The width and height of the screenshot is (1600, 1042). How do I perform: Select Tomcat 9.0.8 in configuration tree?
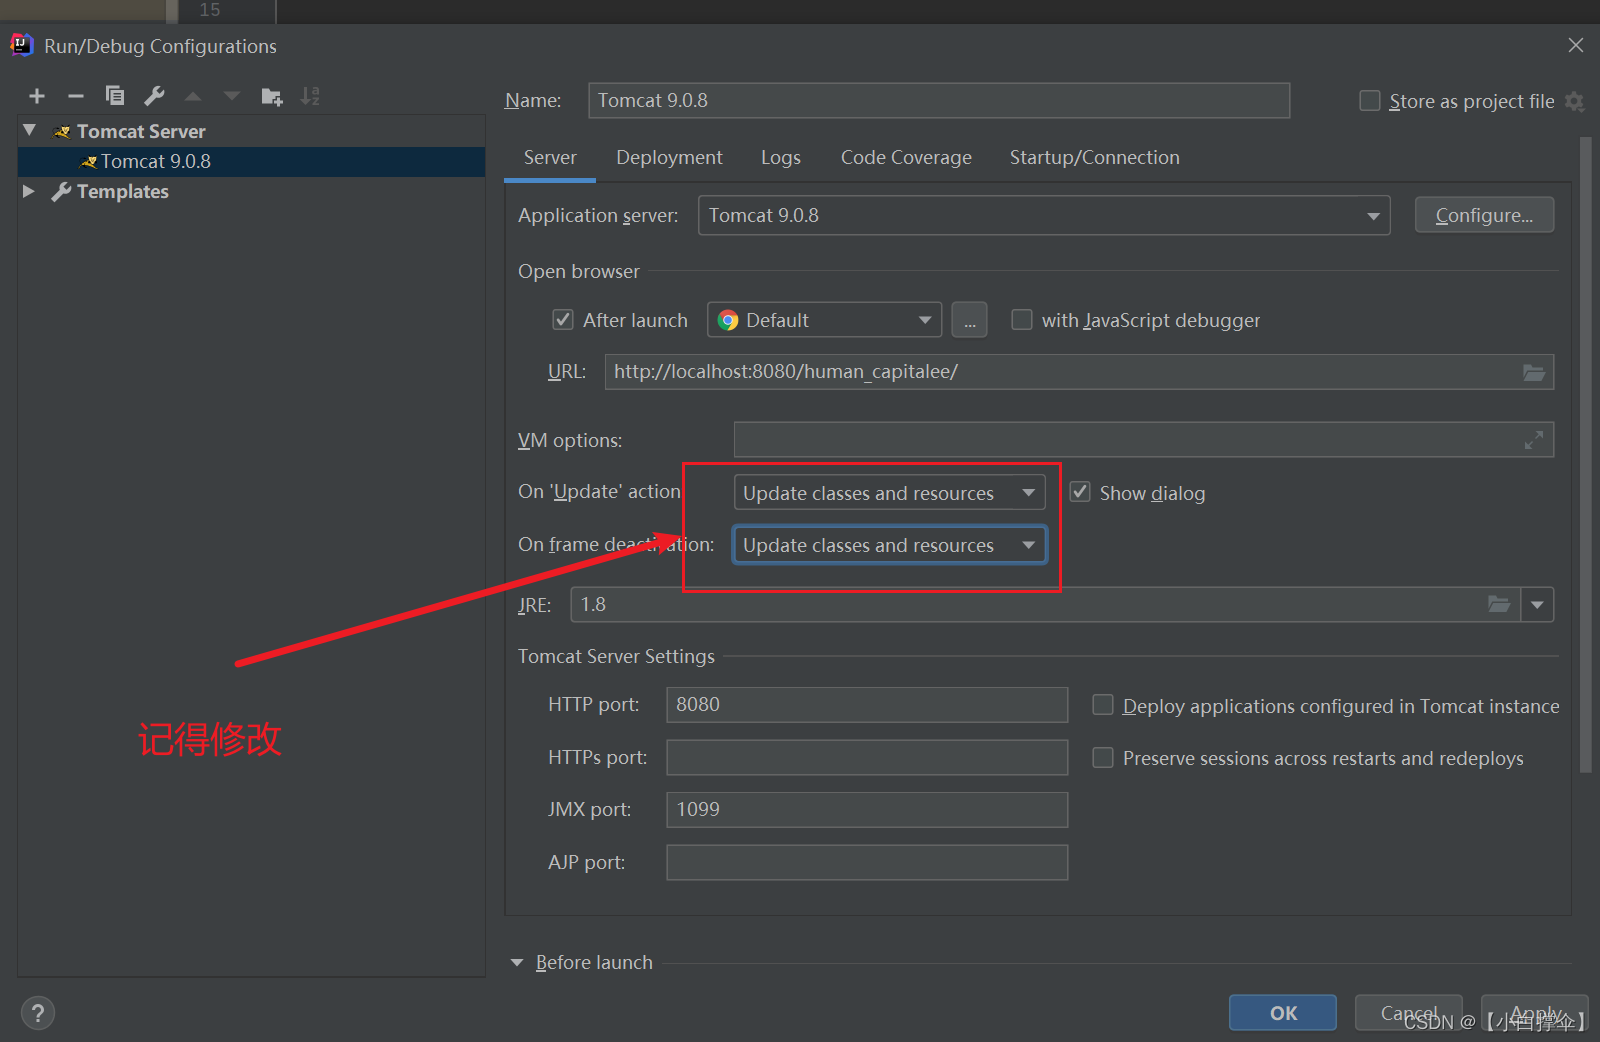[252, 162]
